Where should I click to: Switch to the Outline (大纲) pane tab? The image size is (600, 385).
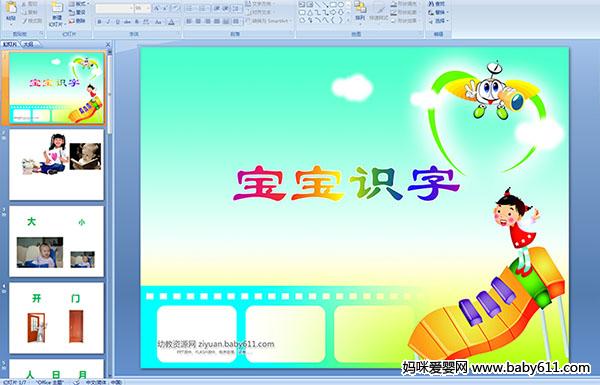(28, 44)
